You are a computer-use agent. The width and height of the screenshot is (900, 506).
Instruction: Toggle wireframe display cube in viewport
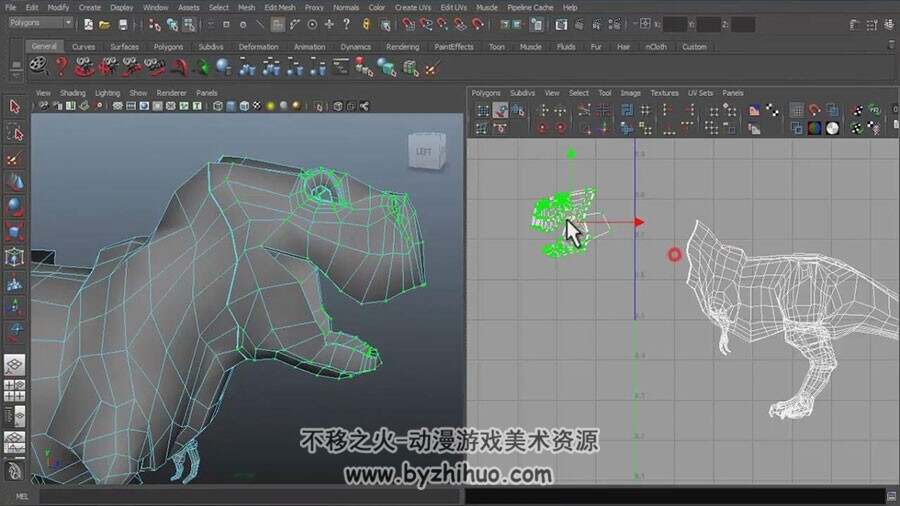218,106
